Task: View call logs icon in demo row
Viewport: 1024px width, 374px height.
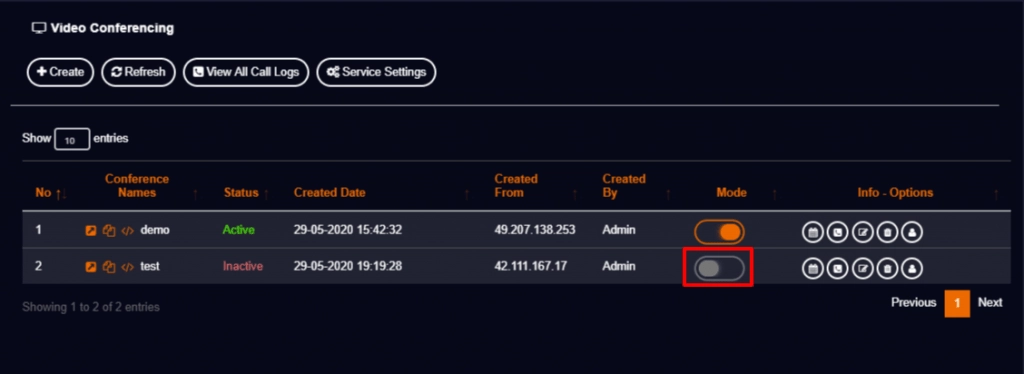Action: (837, 232)
